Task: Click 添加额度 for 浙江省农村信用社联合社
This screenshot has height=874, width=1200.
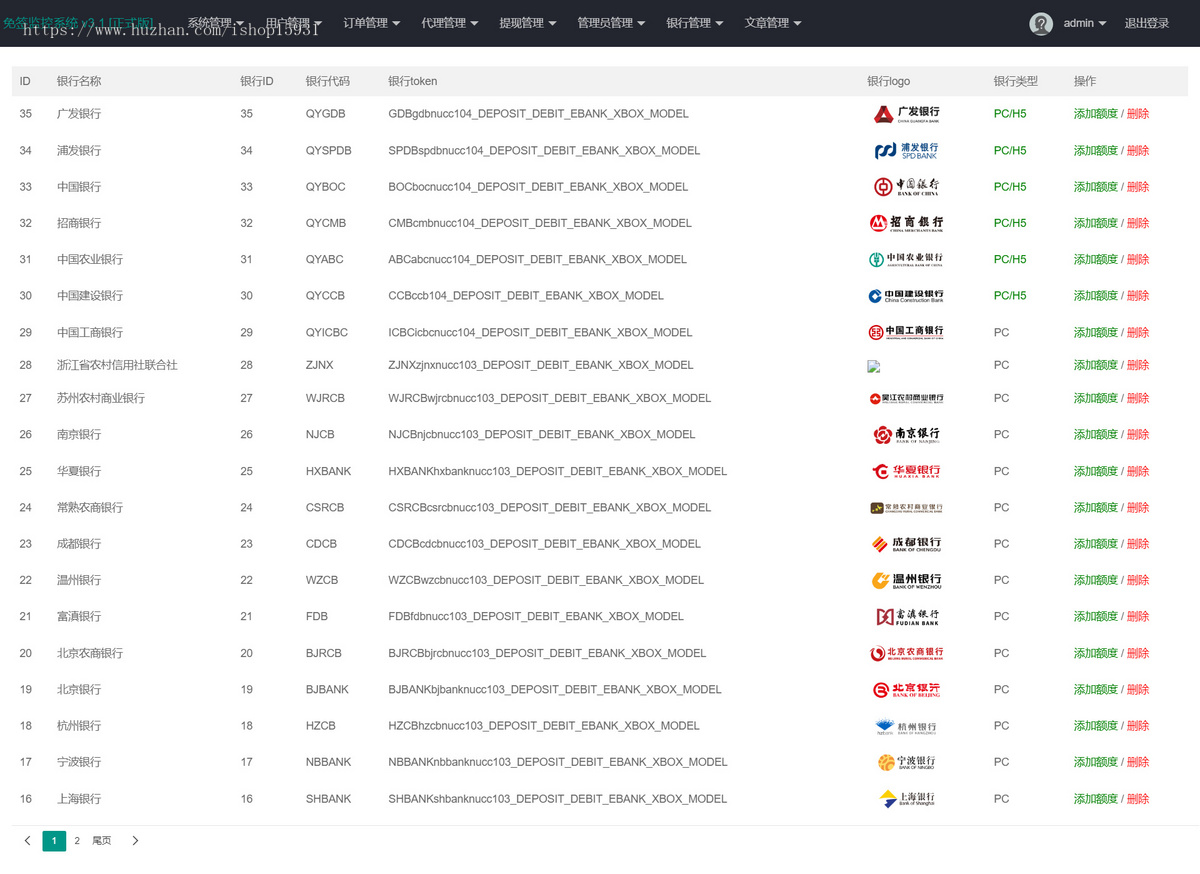Action: (1095, 365)
